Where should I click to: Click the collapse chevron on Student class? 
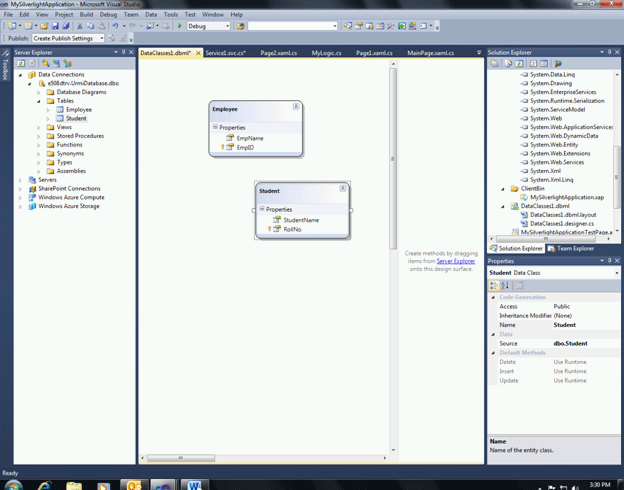click(x=343, y=188)
